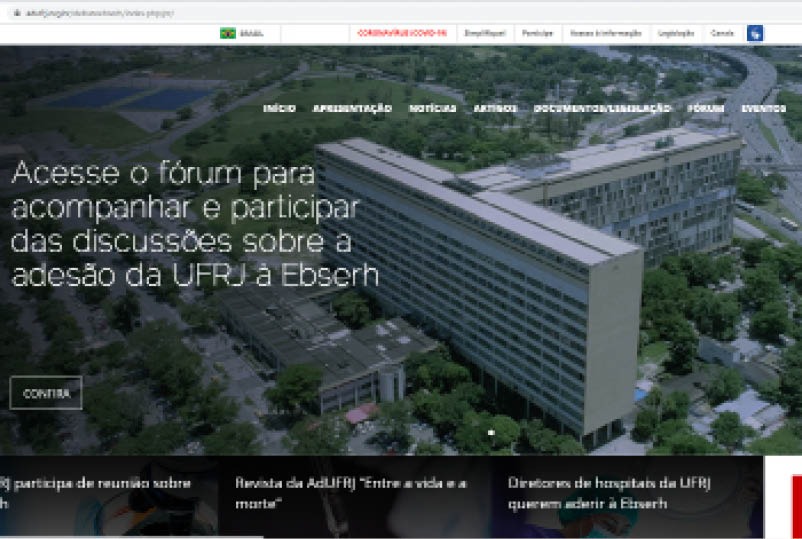
Task: Open the Coronavirus (COVID-19) link
Action: point(403,33)
